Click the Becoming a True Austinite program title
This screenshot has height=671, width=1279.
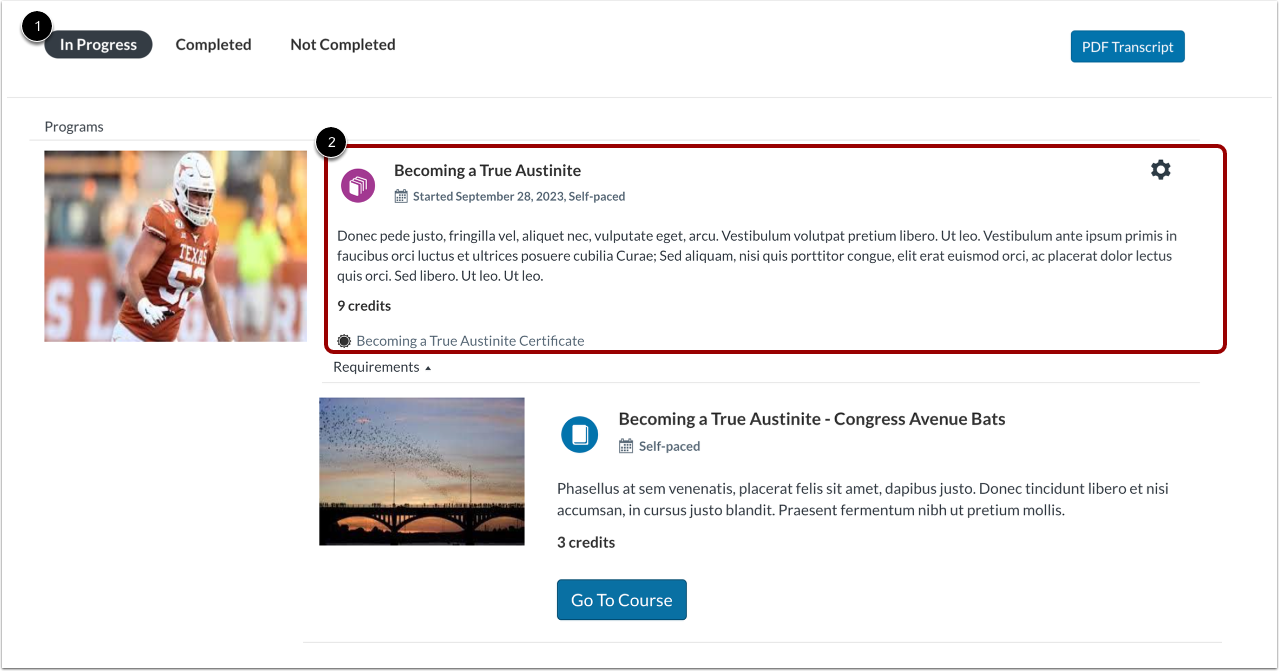[487, 171]
